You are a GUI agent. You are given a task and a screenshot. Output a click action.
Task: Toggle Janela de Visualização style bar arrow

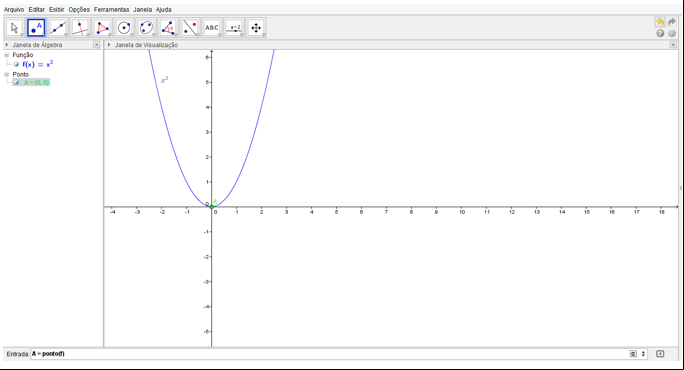(109, 45)
